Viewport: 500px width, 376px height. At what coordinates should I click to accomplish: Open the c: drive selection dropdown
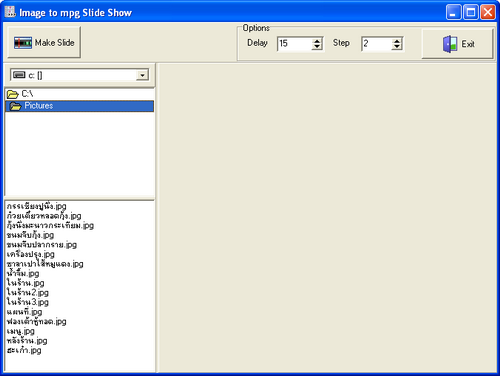(142, 75)
